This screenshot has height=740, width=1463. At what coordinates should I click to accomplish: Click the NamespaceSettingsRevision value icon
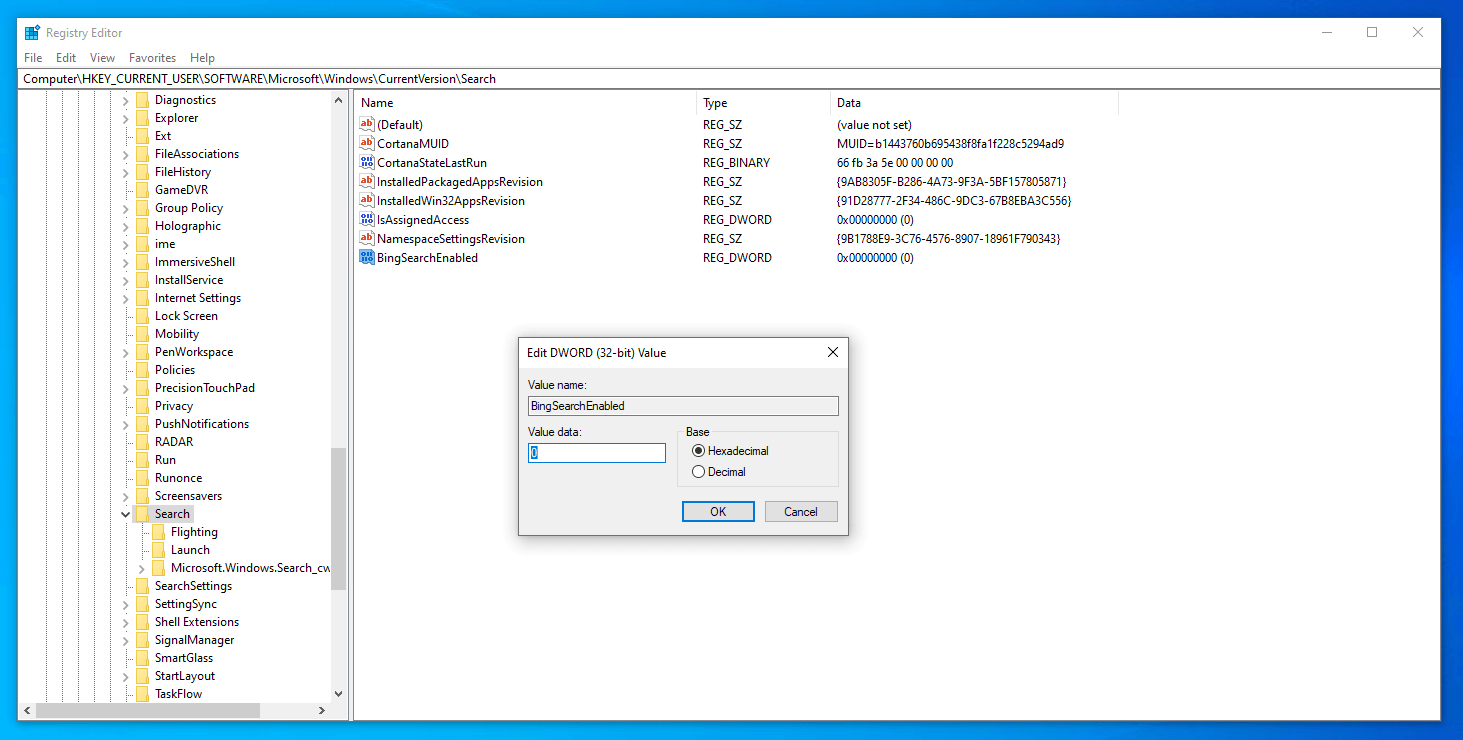(x=366, y=239)
